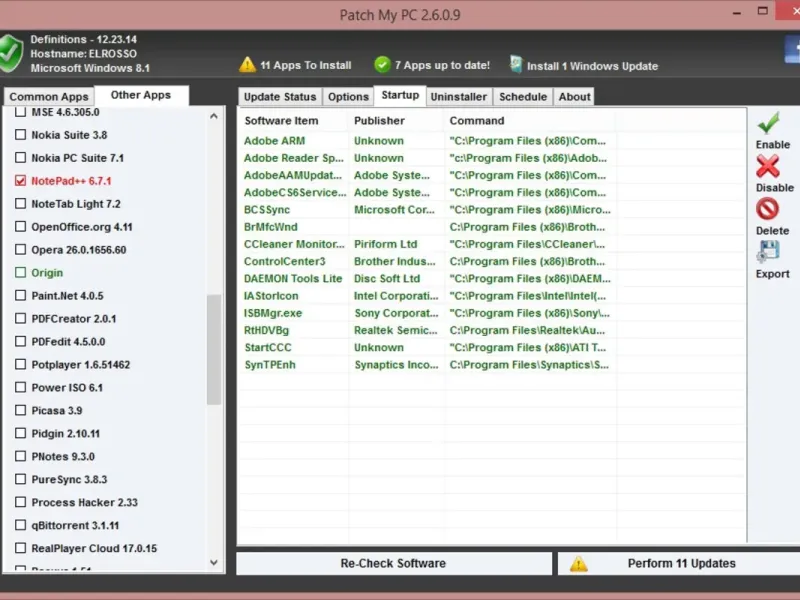Image resolution: width=800 pixels, height=600 pixels.
Task: Click the 7 Apps up to date label
Action: tap(442, 65)
